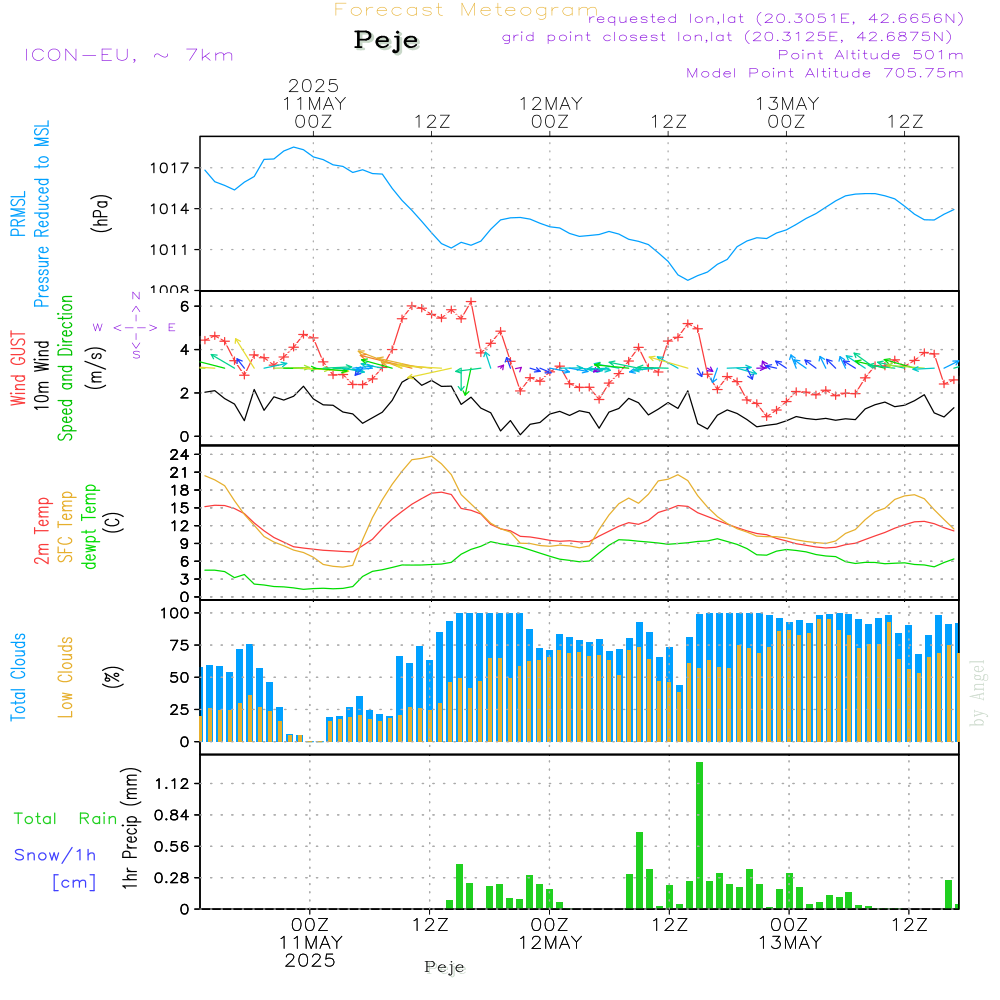Click the orange Low Clouds label
Image resolution: width=1000 pixels, height=1000 pixels.
pyautogui.click(x=66, y=677)
